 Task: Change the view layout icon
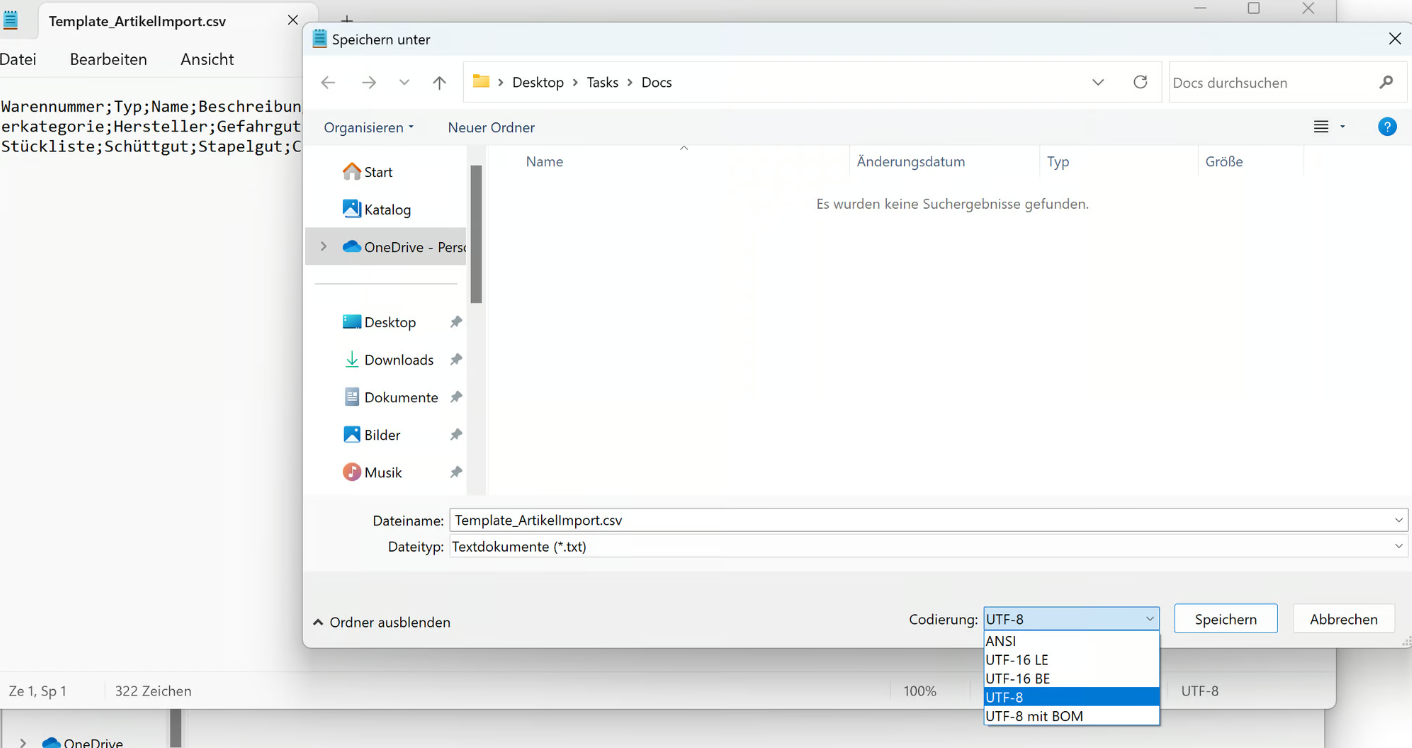[x=1322, y=127]
